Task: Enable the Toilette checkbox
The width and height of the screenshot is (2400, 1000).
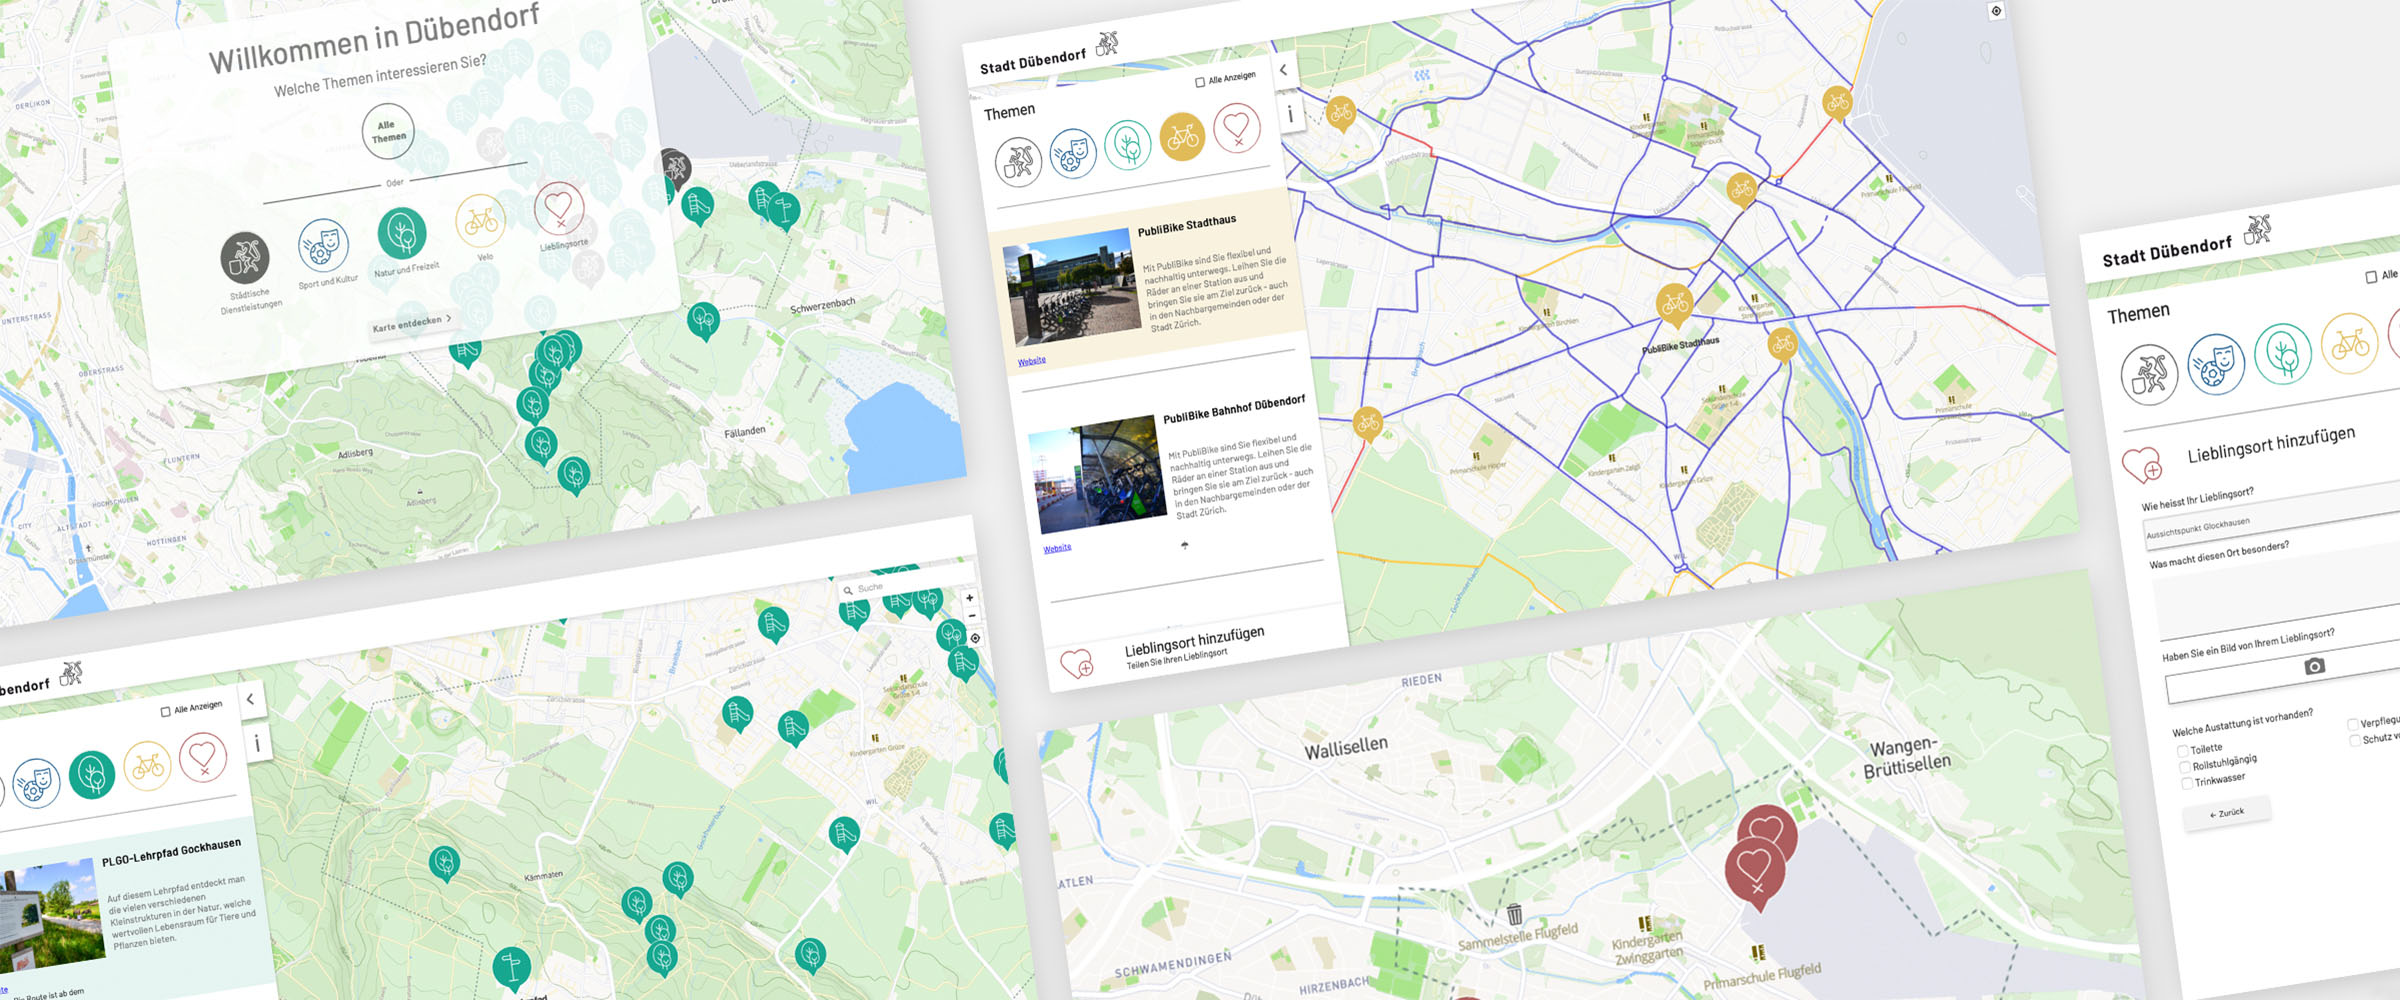Action: [2182, 752]
